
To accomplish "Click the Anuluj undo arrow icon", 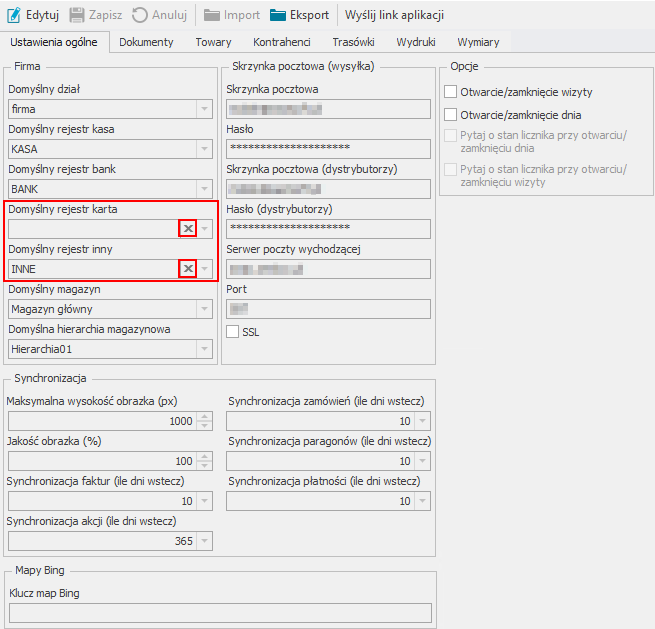I will (x=139, y=15).
